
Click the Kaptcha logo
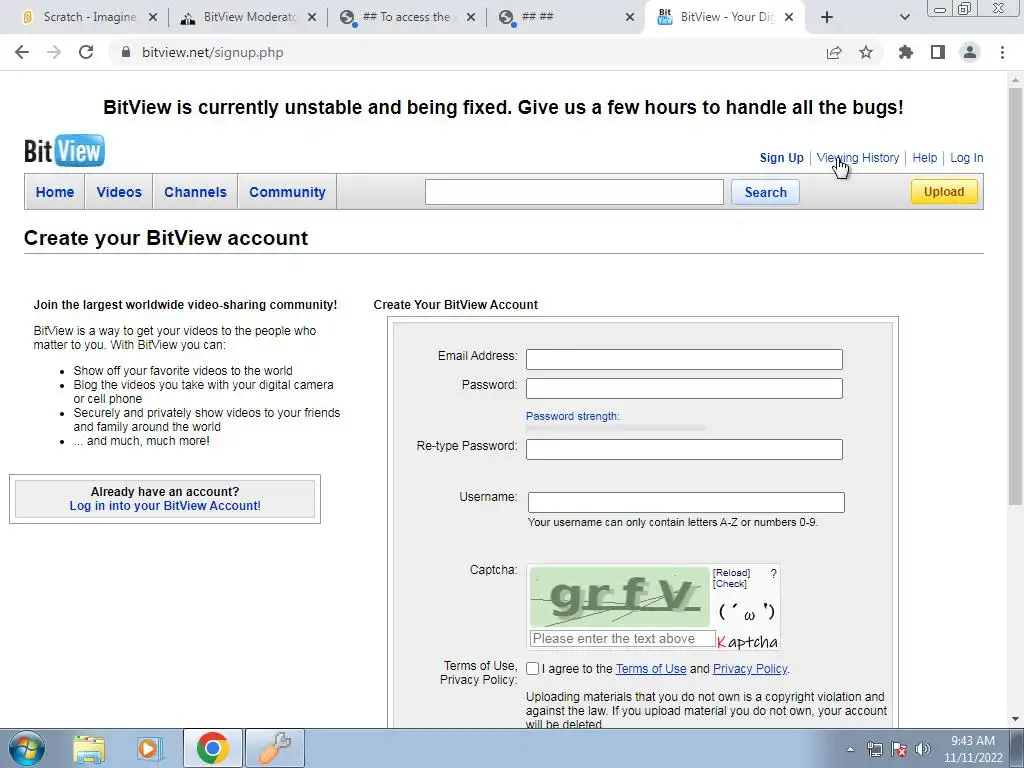pos(747,642)
